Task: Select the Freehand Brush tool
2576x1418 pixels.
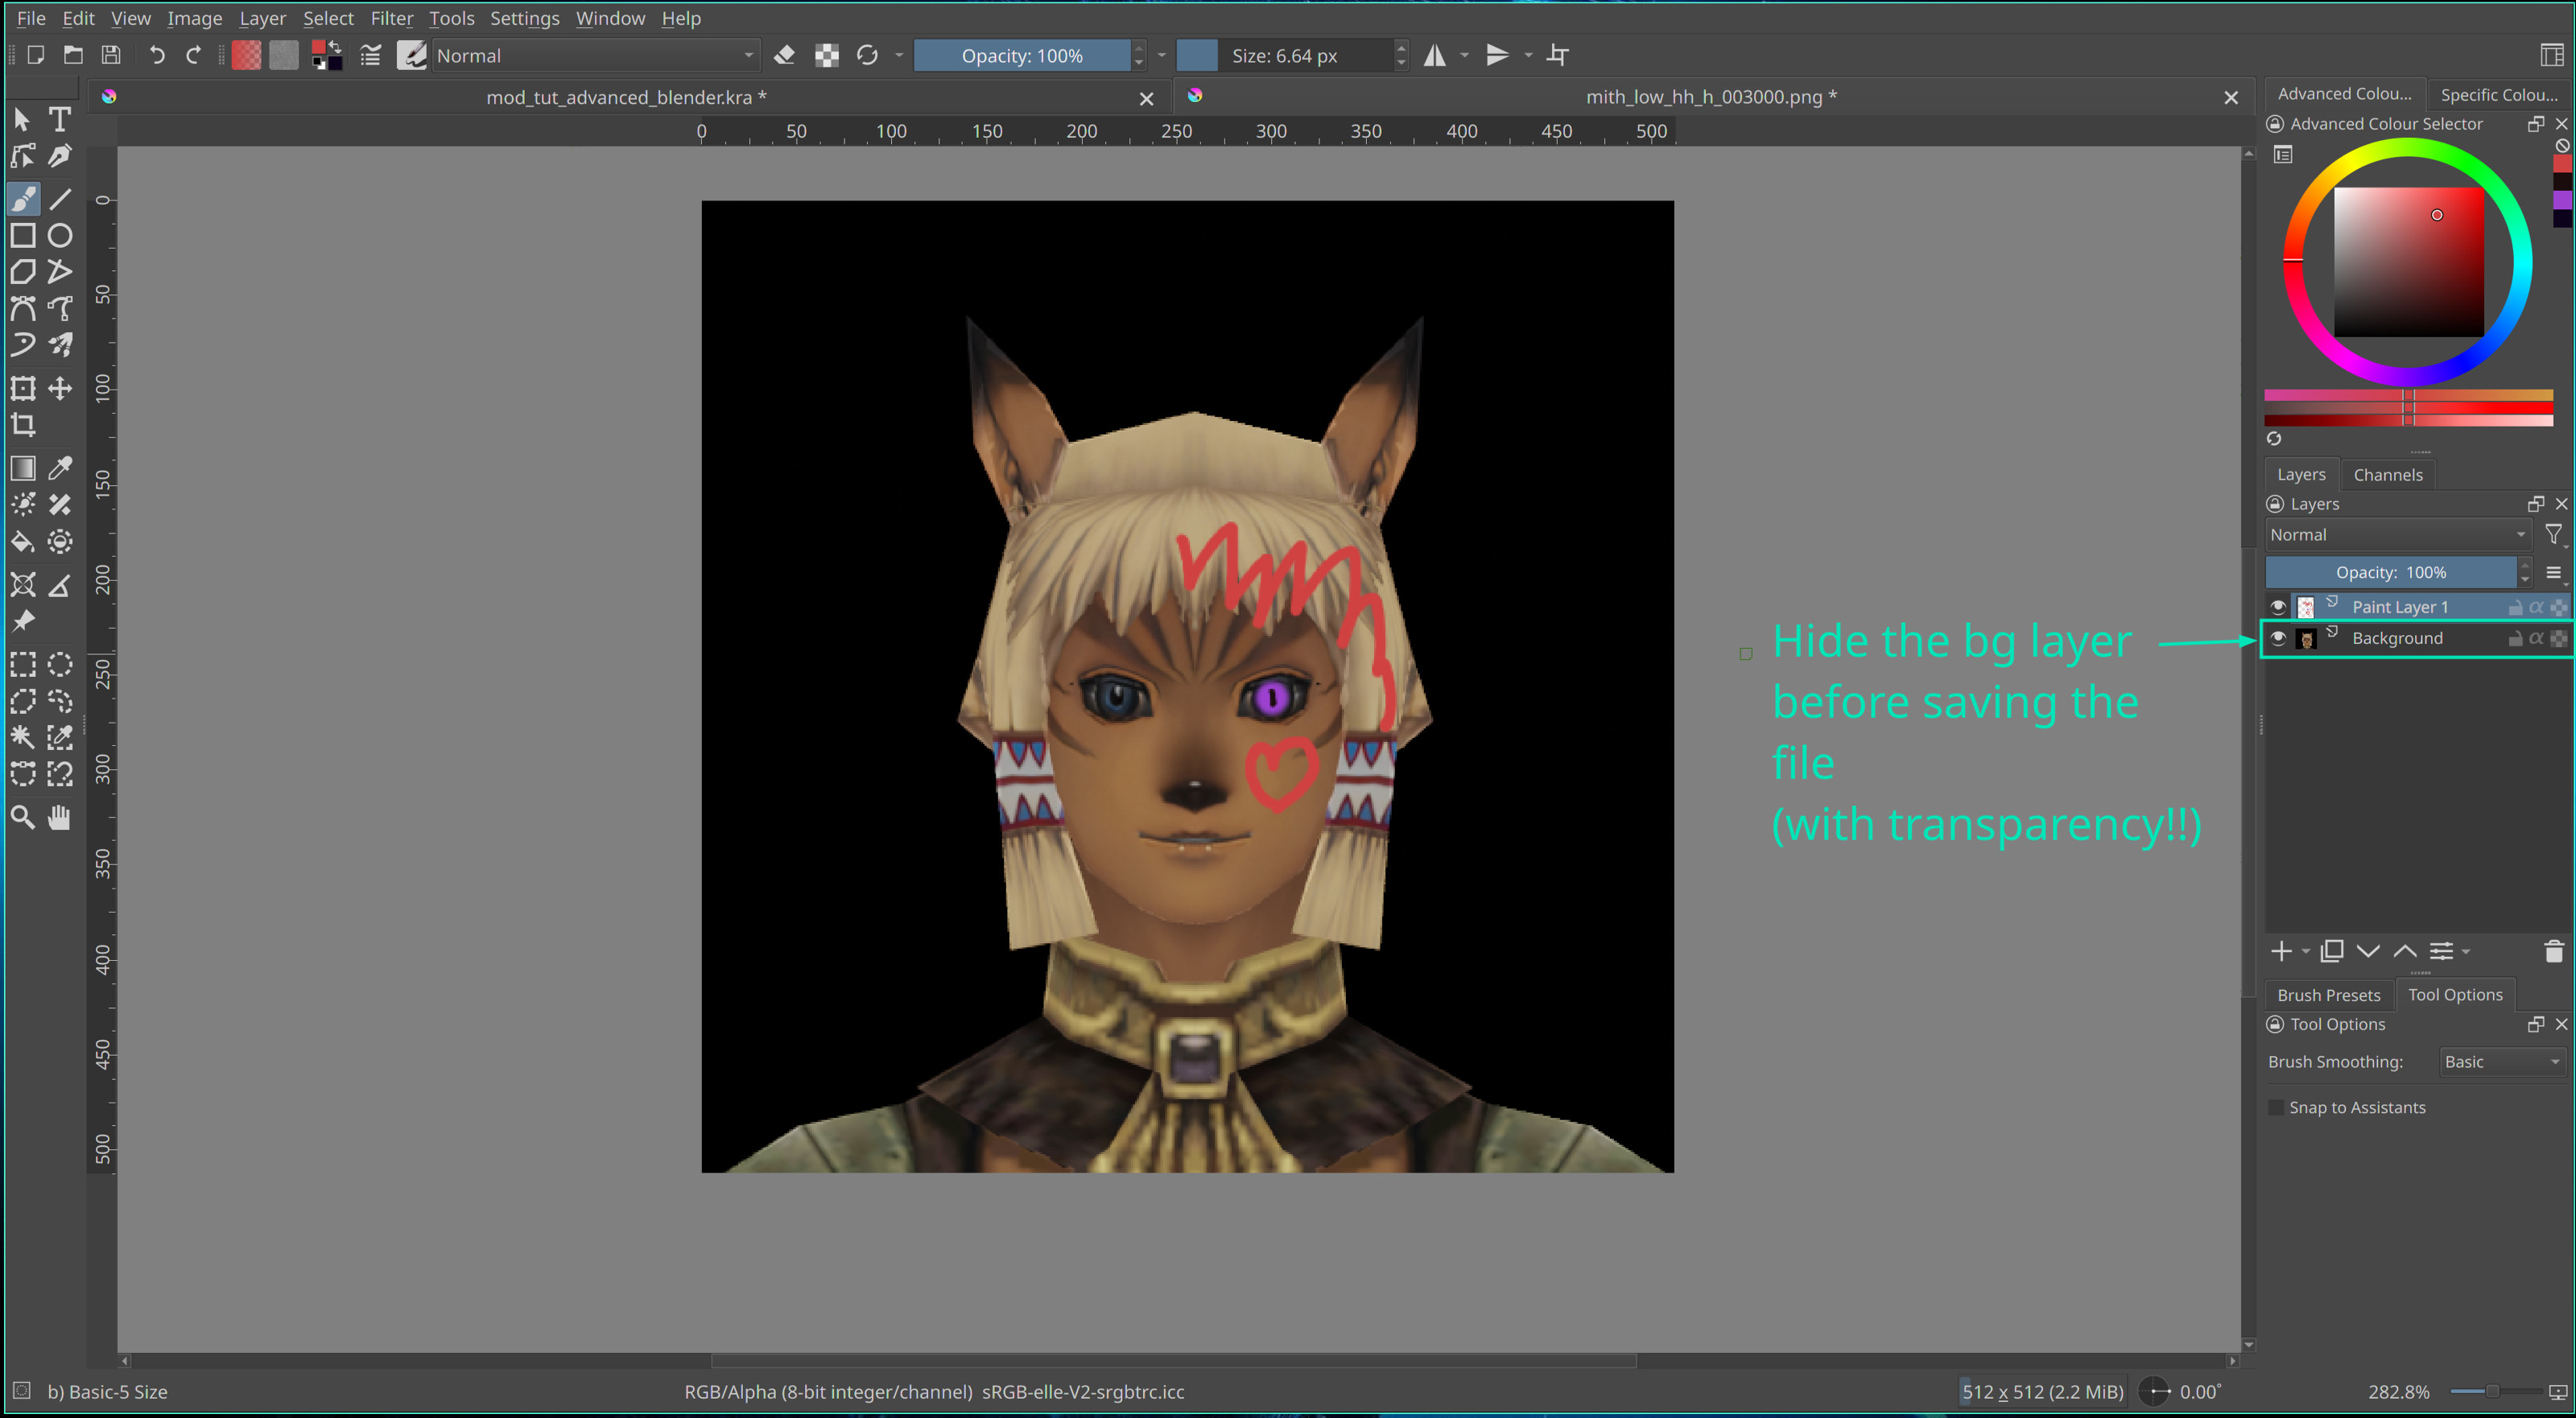Action: click(23, 199)
